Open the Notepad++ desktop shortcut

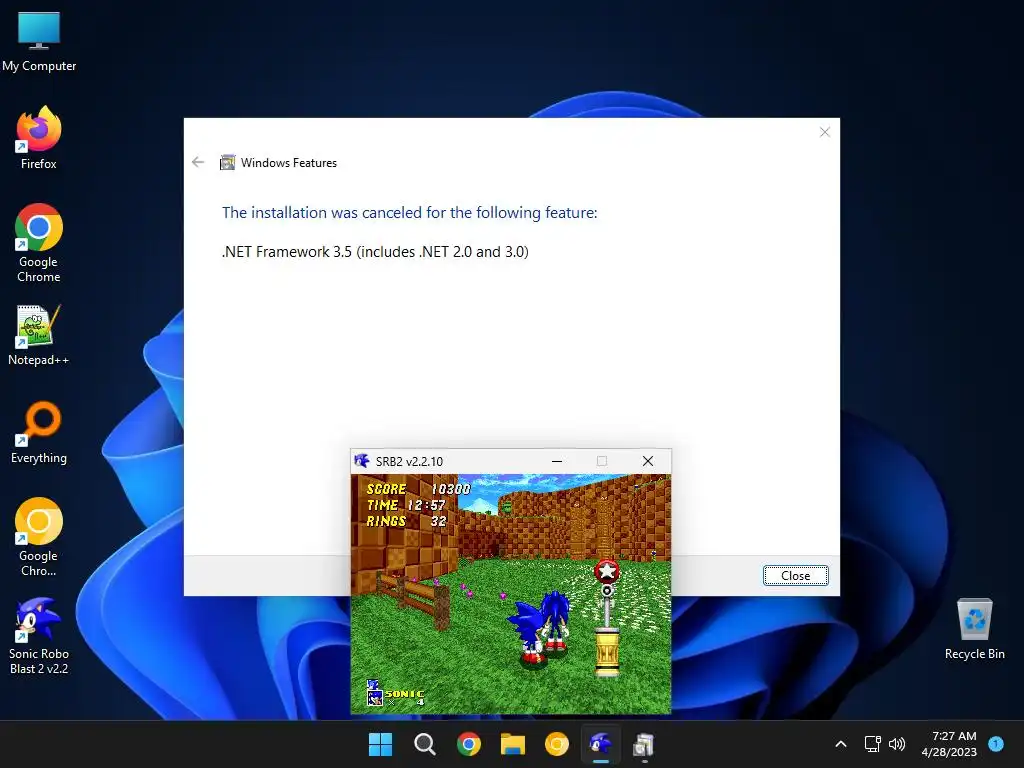(39, 335)
